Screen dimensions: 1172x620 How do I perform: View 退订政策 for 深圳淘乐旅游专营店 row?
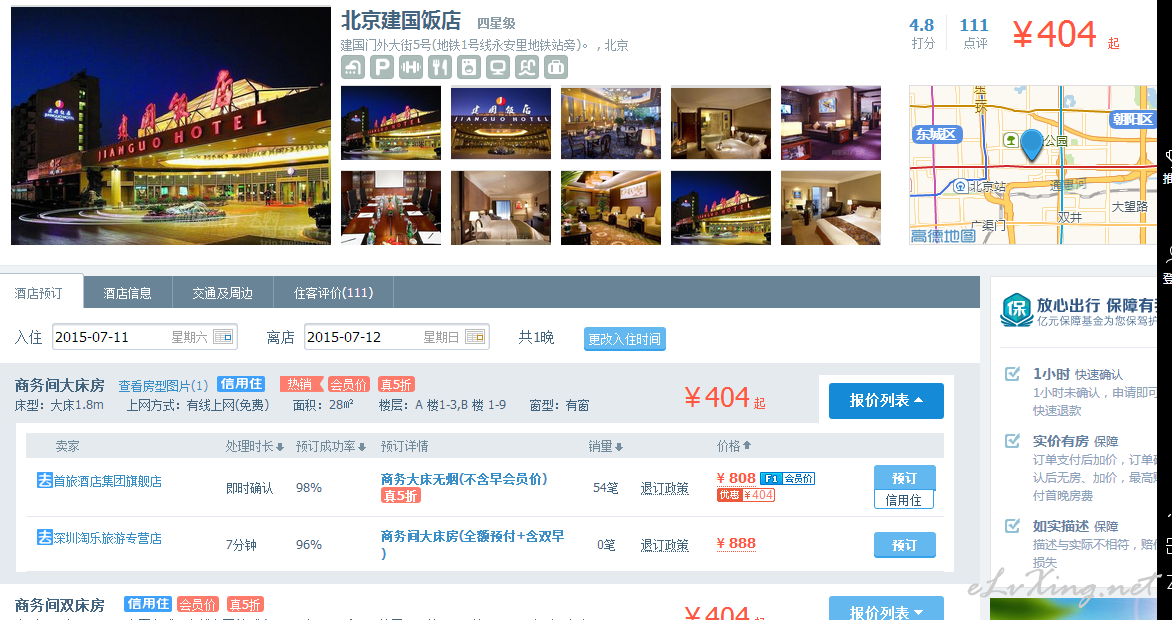pyautogui.click(x=664, y=544)
